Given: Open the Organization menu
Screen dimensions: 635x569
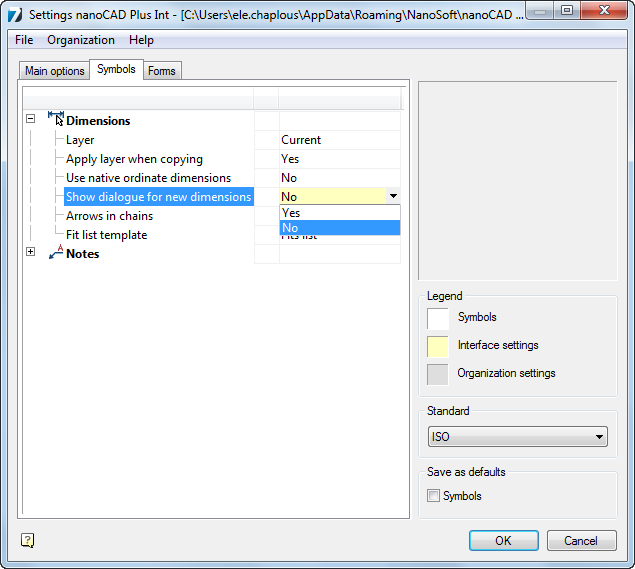Looking at the screenshot, I should pyautogui.click(x=81, y=40).
